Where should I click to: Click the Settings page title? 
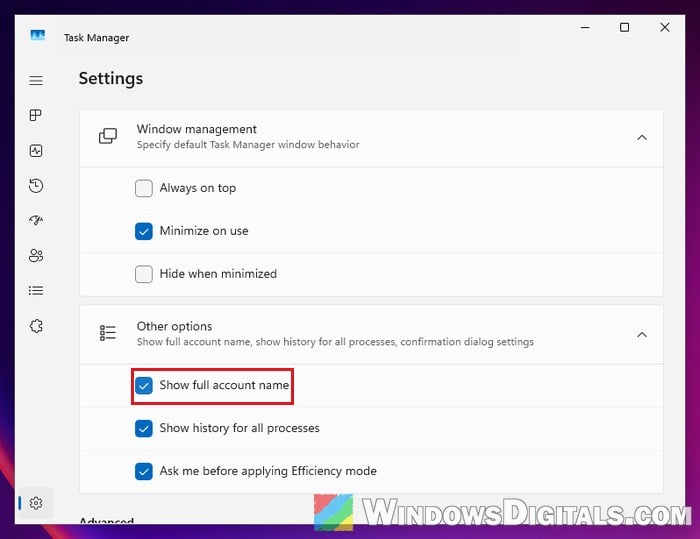[x=111, y=79]
